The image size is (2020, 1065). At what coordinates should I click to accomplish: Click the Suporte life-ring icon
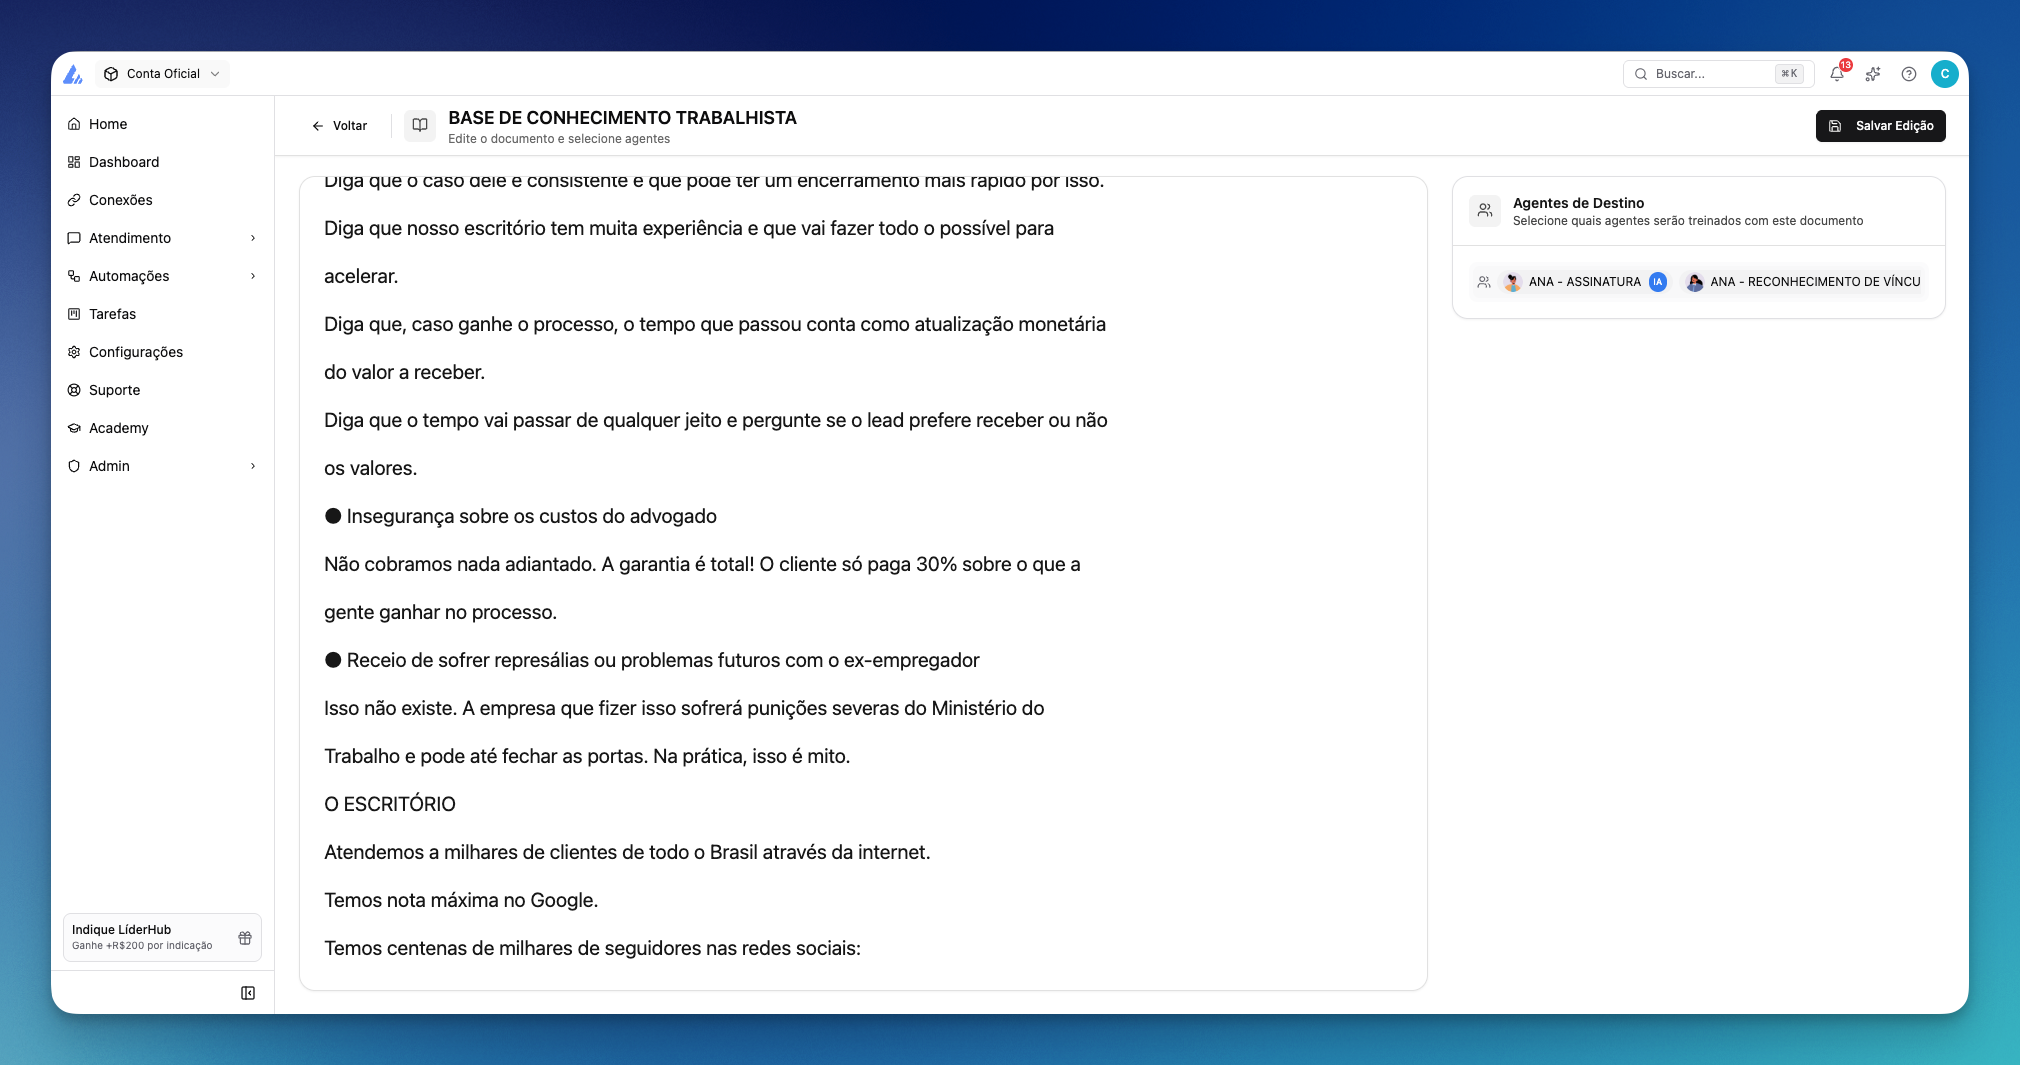click(x=74, y=390)
